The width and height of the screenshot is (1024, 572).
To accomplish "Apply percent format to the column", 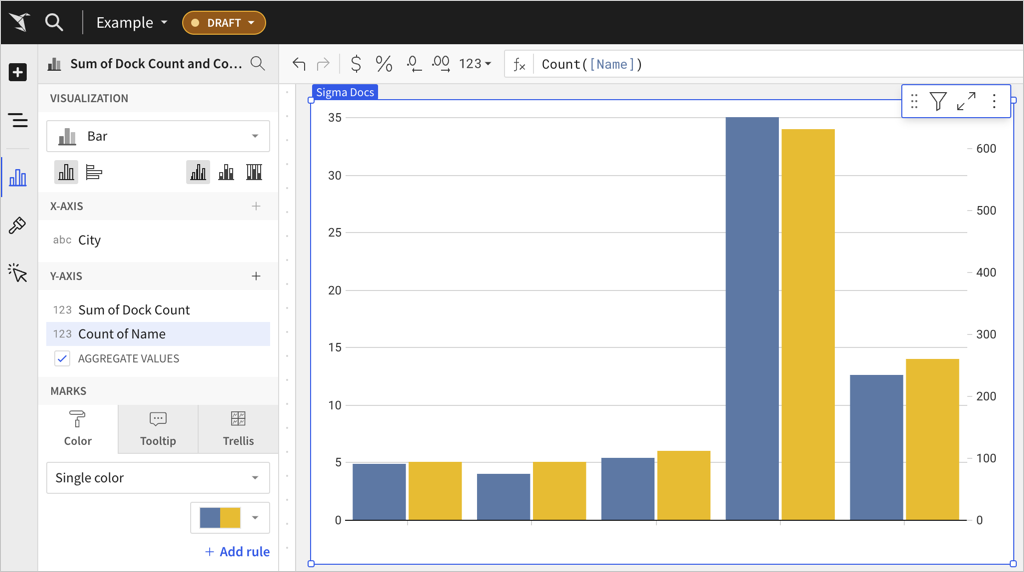I will (384, 64).
